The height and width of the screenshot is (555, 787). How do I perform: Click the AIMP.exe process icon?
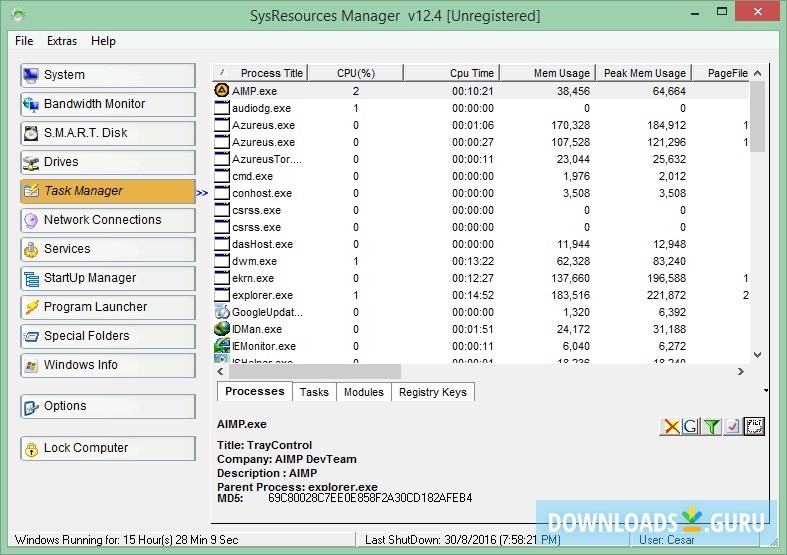point(221,90)
